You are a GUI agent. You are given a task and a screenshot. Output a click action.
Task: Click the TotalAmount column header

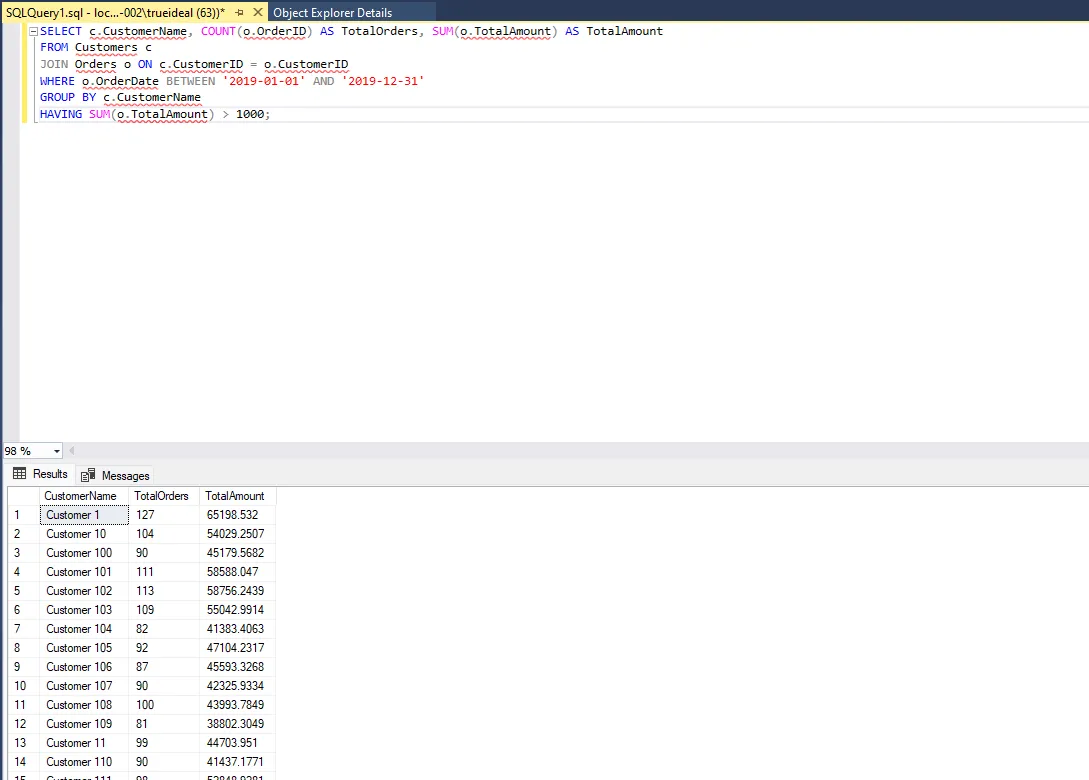click(x=236, y=496)
